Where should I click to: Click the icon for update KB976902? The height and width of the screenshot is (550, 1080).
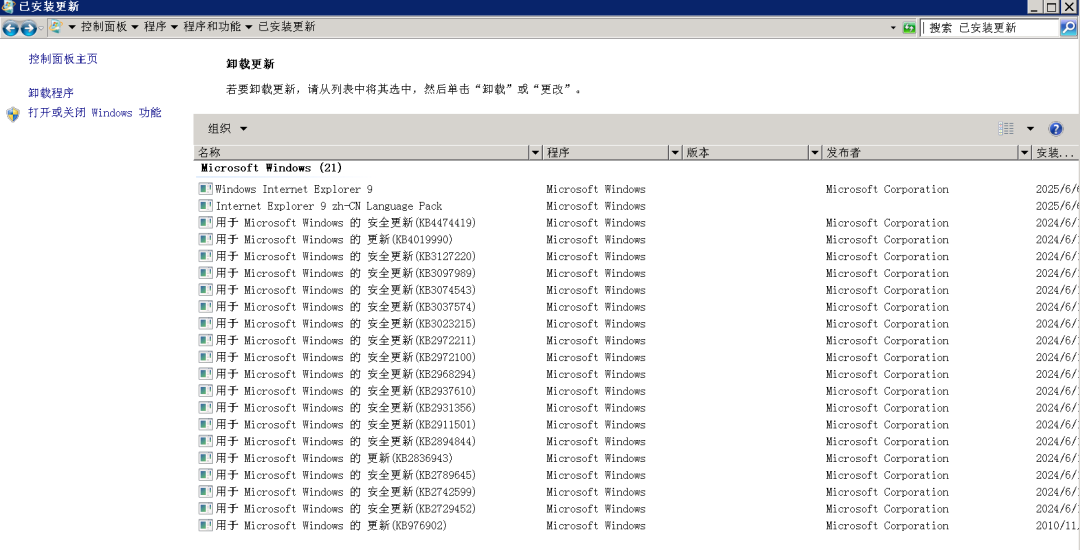(x=205, y=525)
